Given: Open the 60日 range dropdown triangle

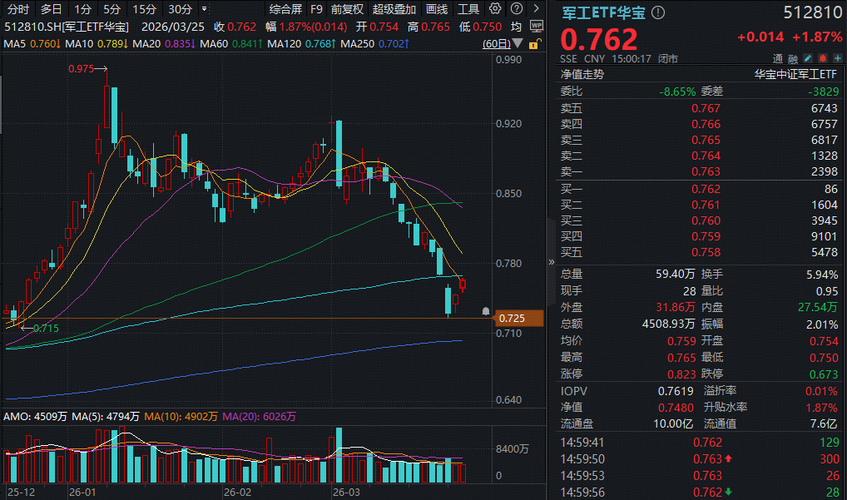Looking at the screenshot, I should pyautogui.click(x=517, y=43).
